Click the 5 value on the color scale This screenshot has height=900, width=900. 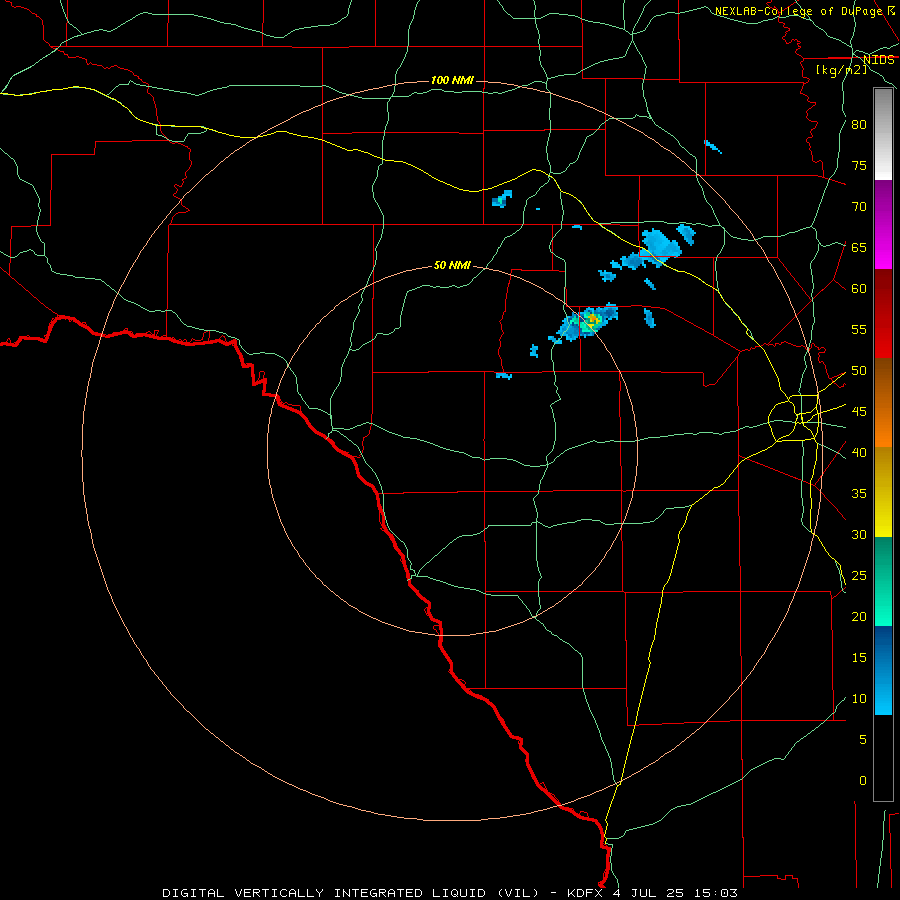(862, 740)
